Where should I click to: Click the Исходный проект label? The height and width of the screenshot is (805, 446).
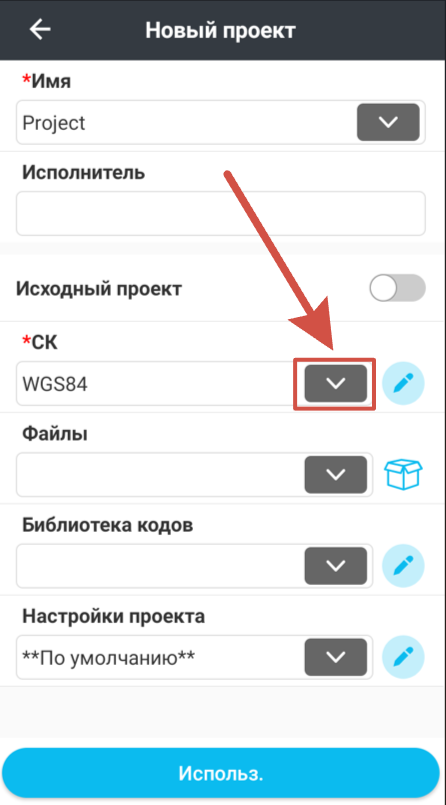[x=99, y=289]
